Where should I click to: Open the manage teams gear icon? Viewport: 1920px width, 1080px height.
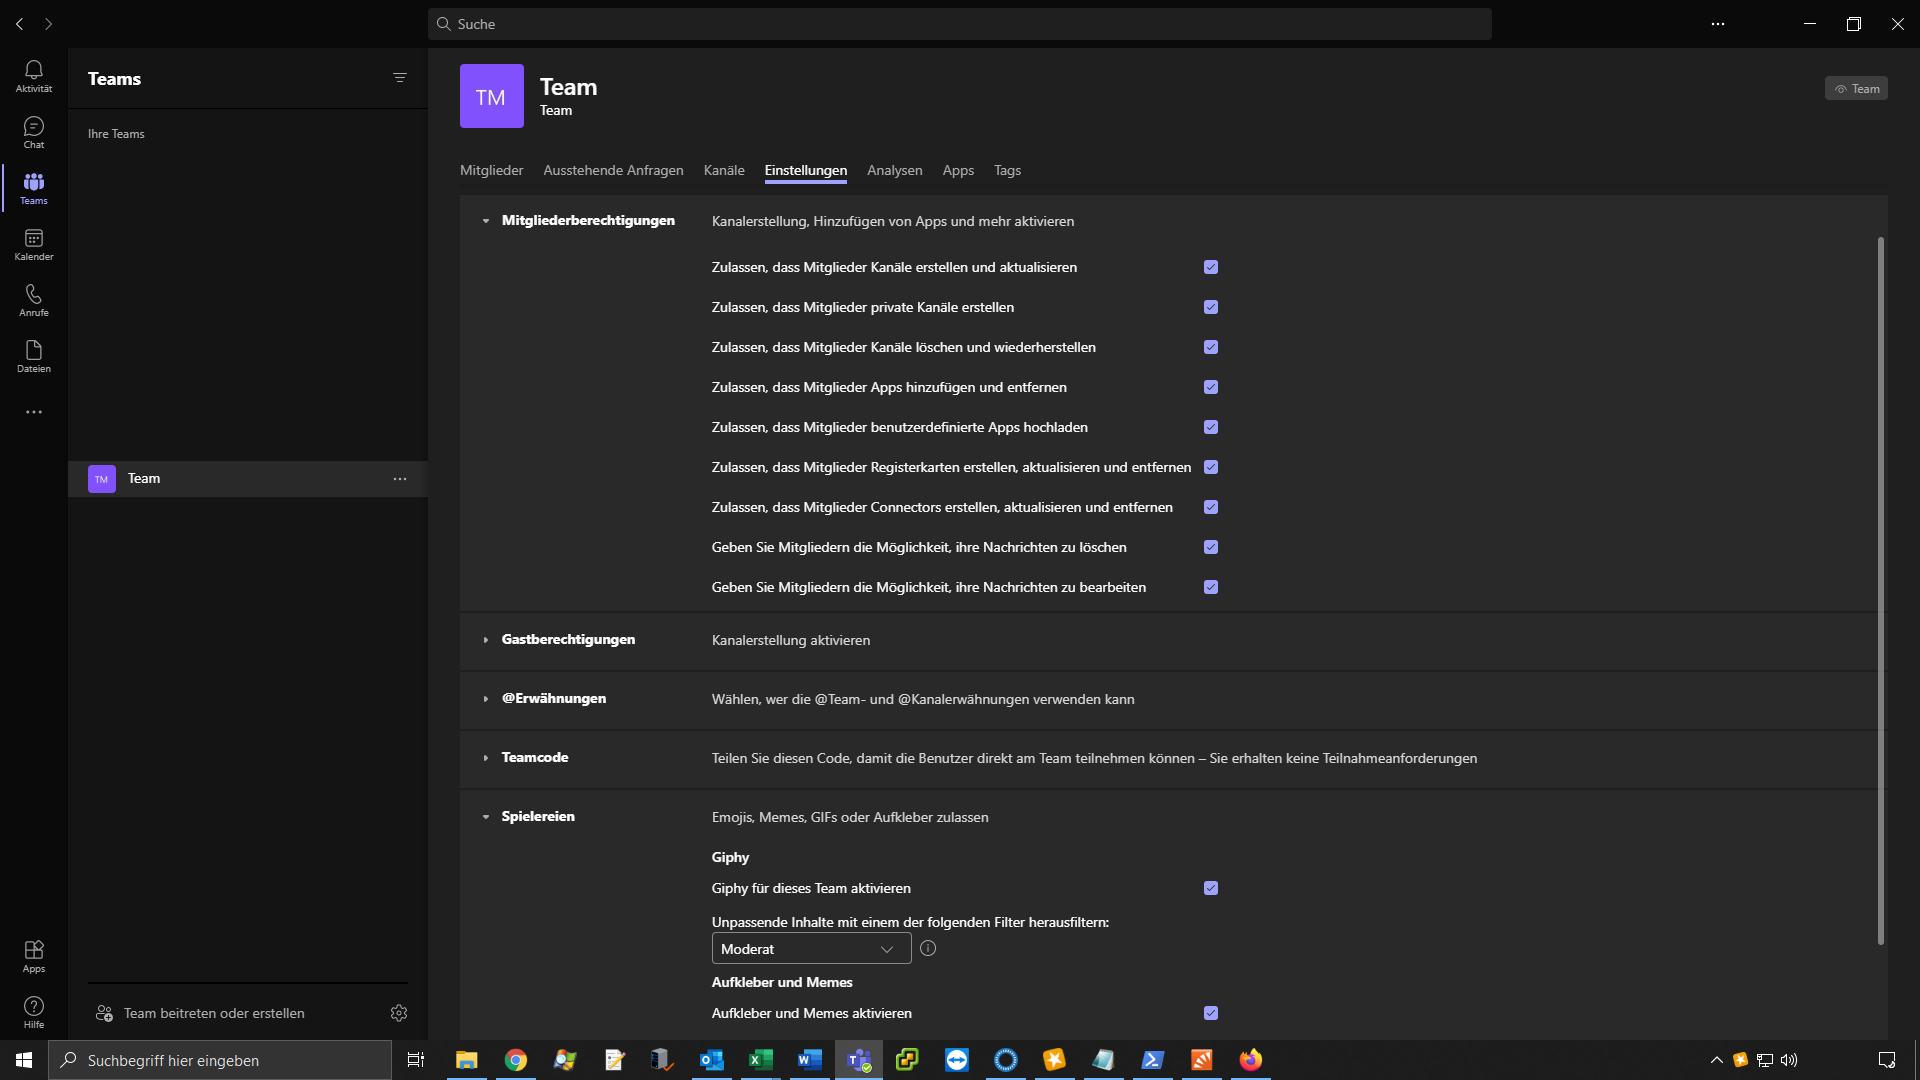[399, 1013]
